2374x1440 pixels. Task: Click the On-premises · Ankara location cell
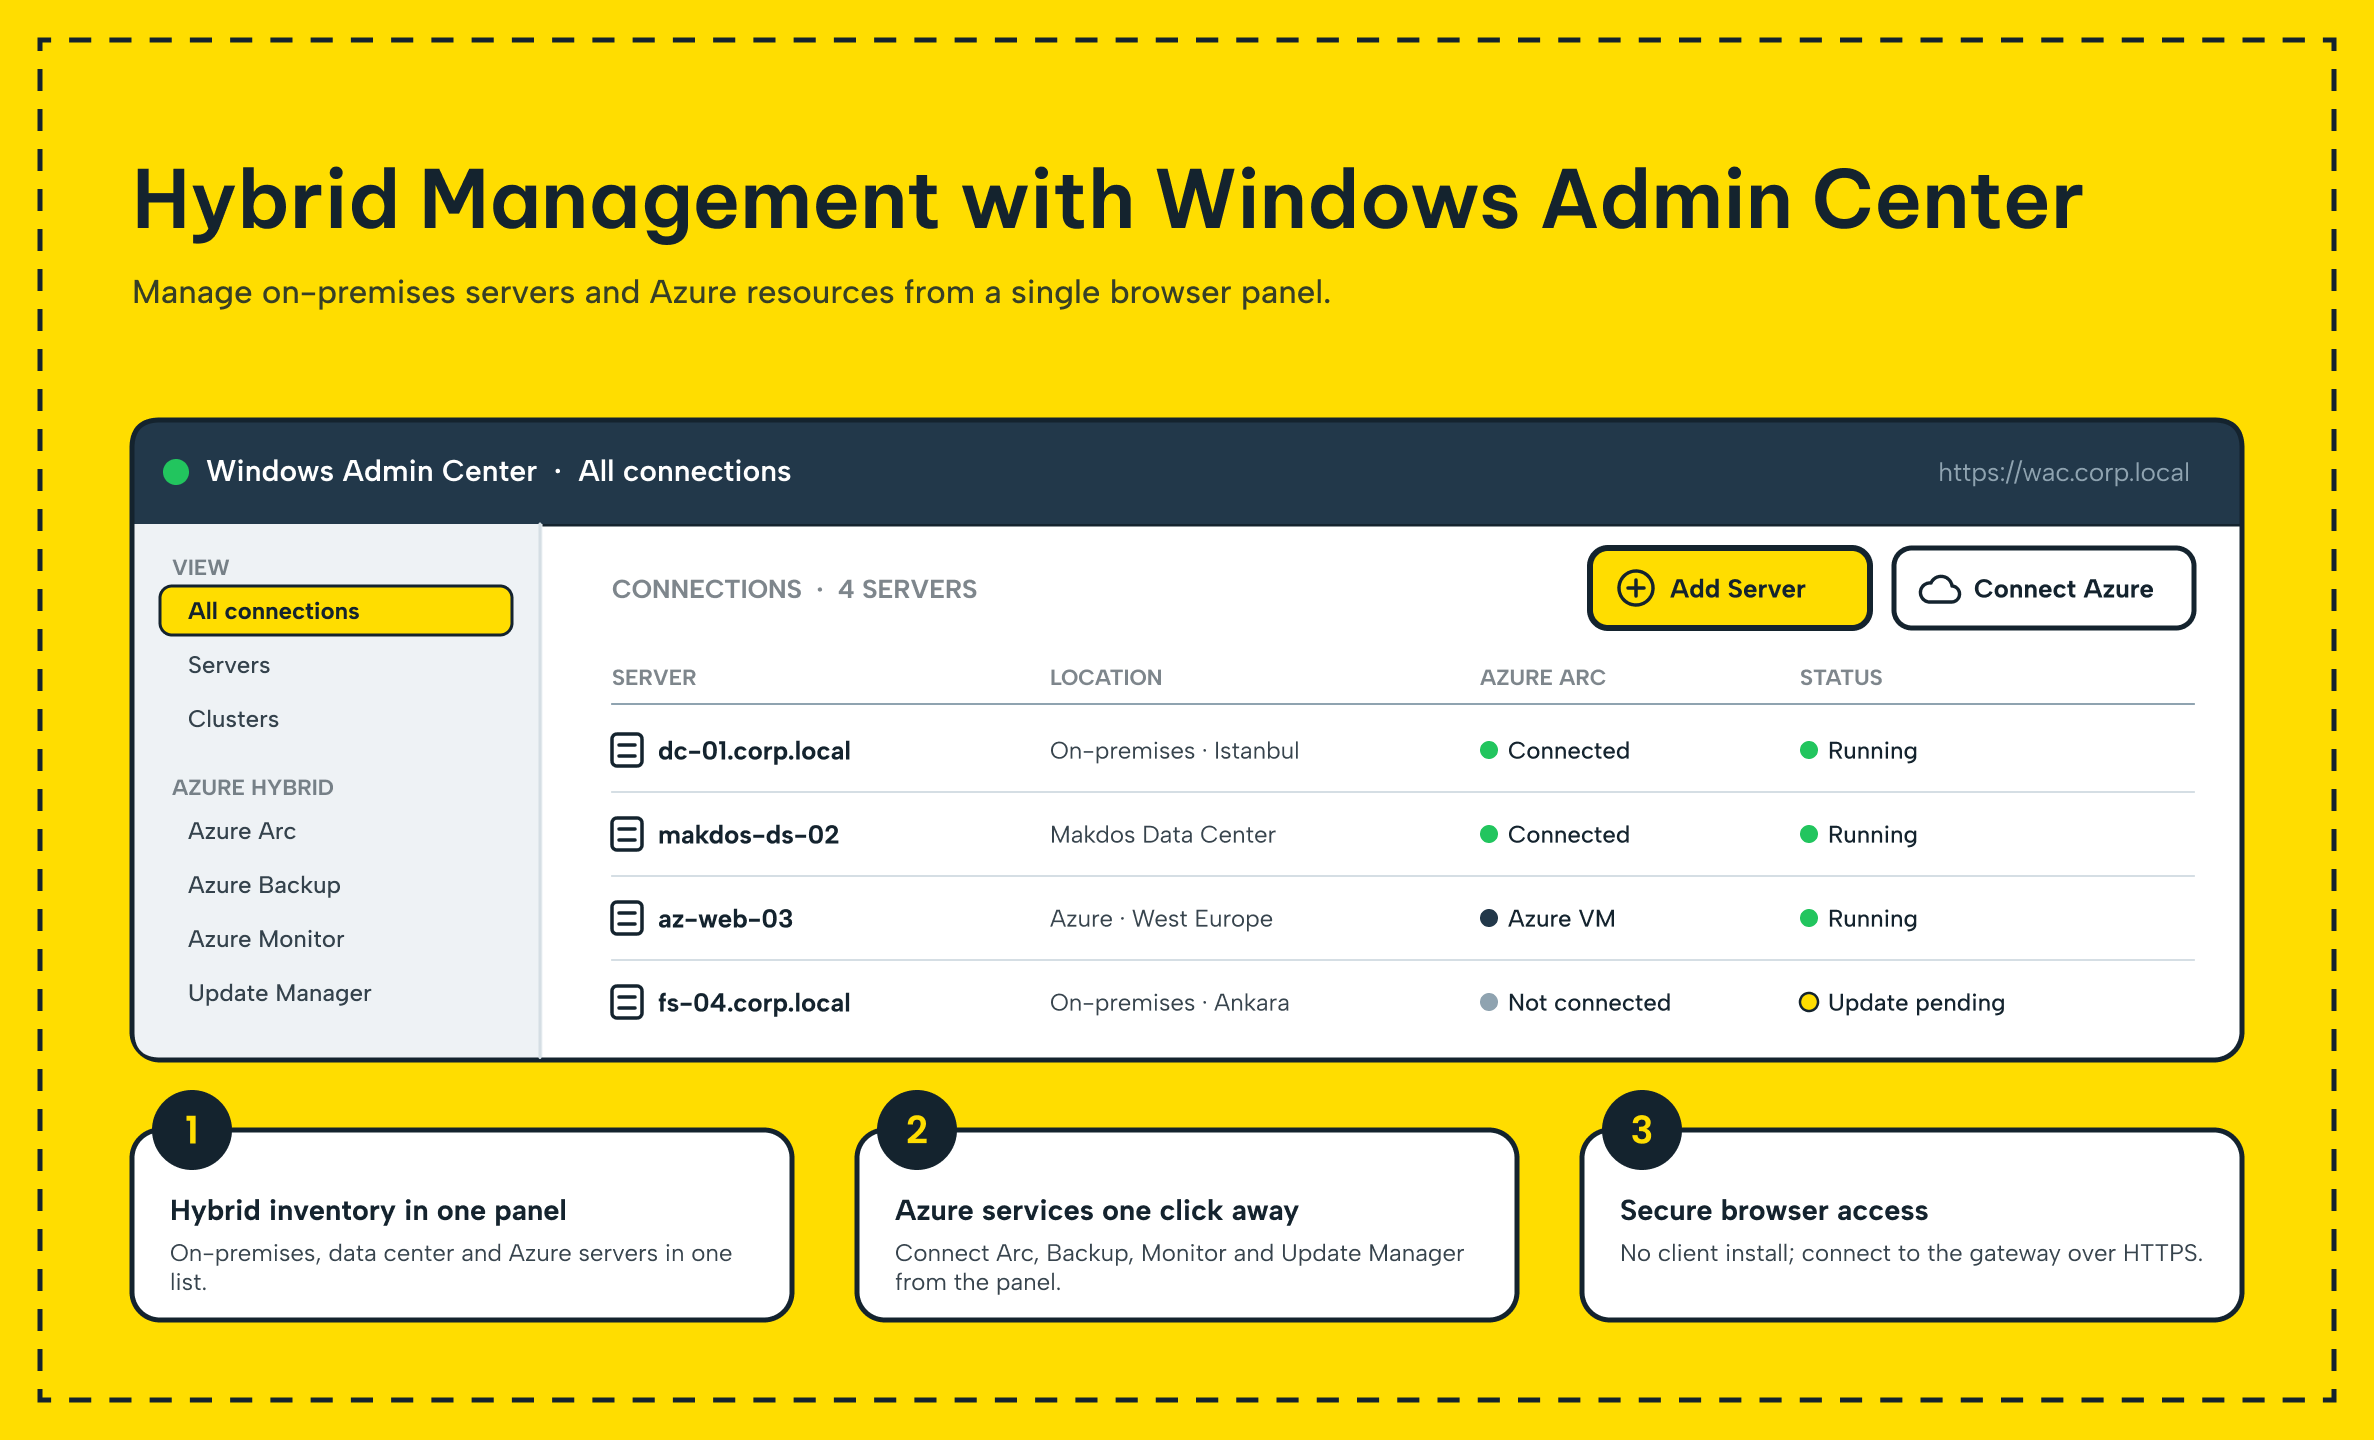tap(1169, 1002)
